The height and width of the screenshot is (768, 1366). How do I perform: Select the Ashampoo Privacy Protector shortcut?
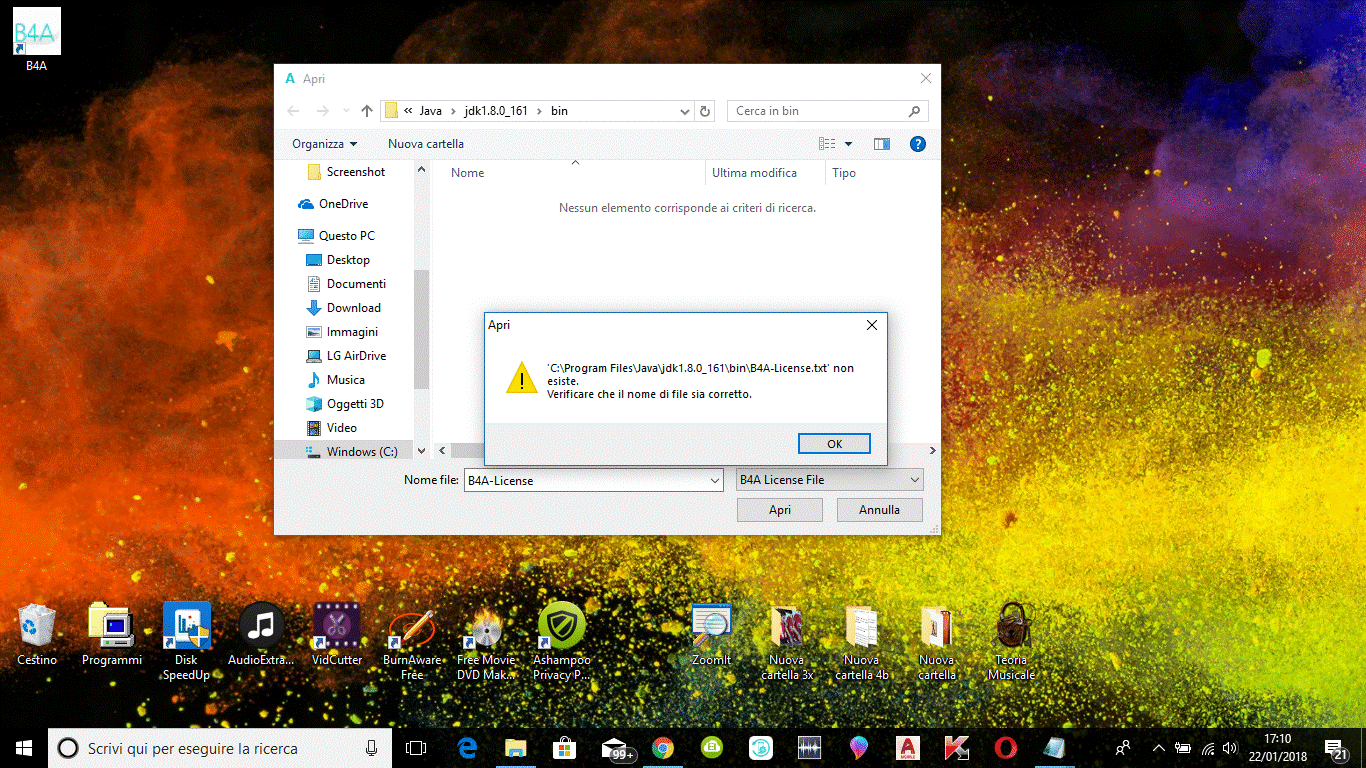tap(561, 640)
